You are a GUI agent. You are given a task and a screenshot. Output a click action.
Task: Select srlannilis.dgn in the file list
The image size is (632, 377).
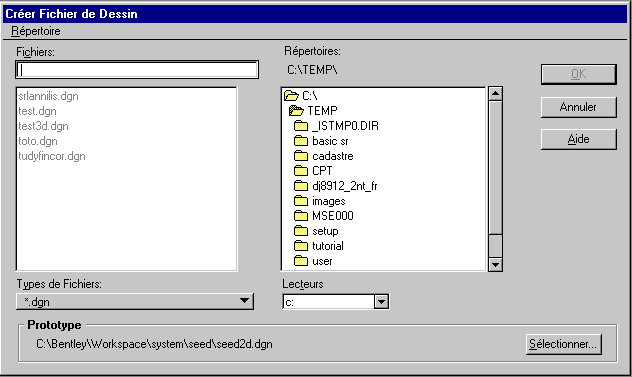click(48, 96)
